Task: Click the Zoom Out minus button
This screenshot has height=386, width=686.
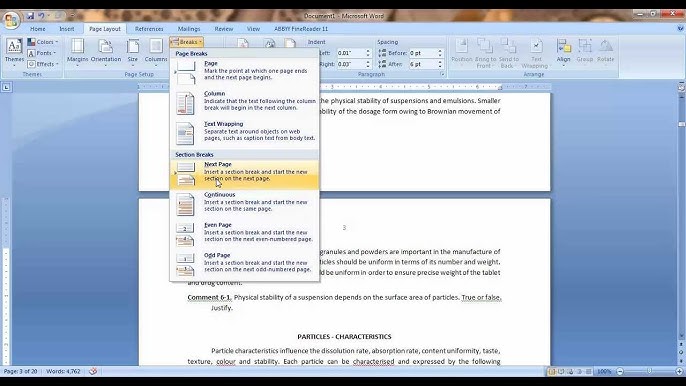Action: coord(620,372)
